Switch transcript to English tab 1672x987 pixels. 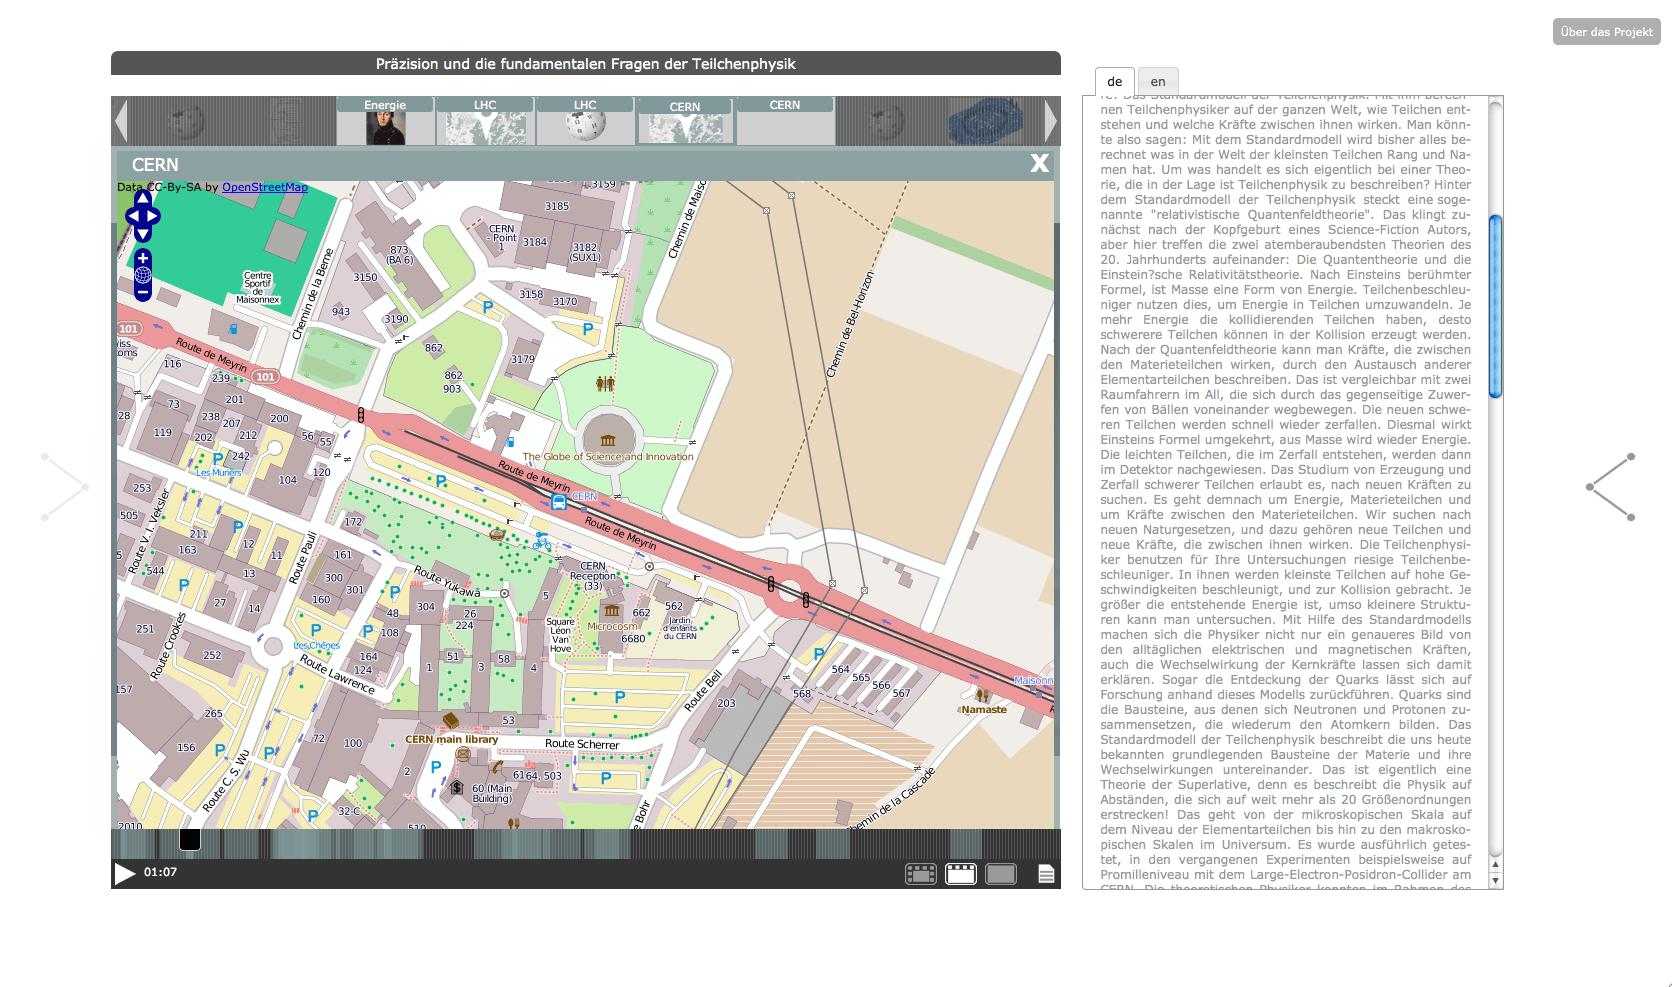1158,82
